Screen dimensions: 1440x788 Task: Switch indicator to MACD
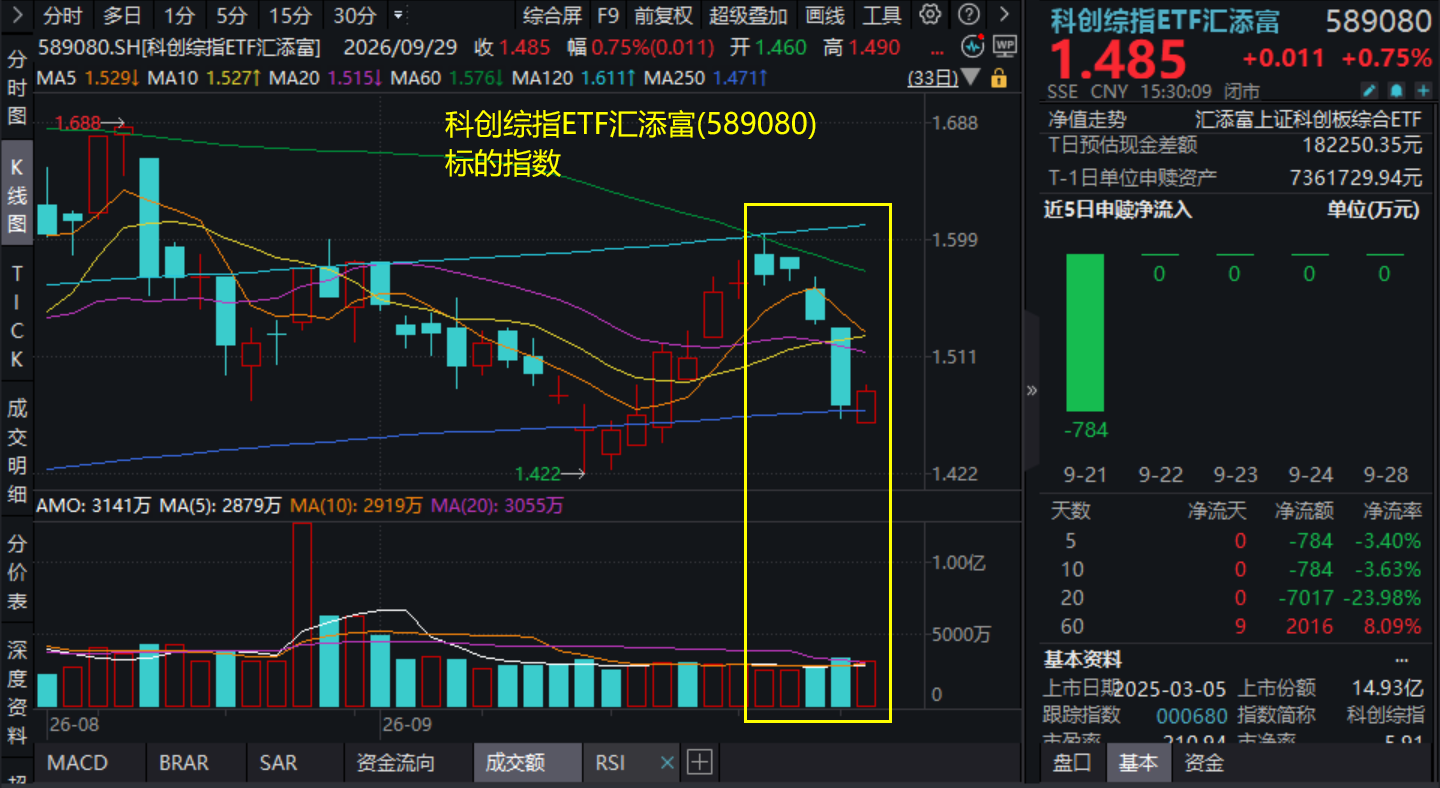coord(77,763)
